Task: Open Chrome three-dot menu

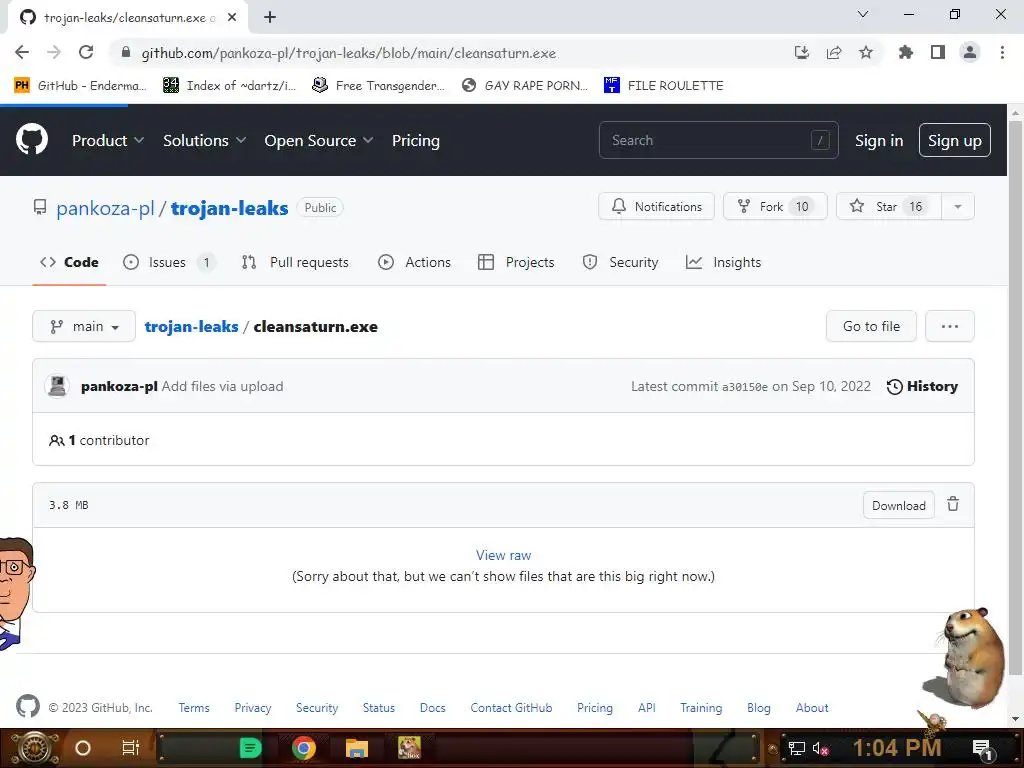Action: point(1002,52)
